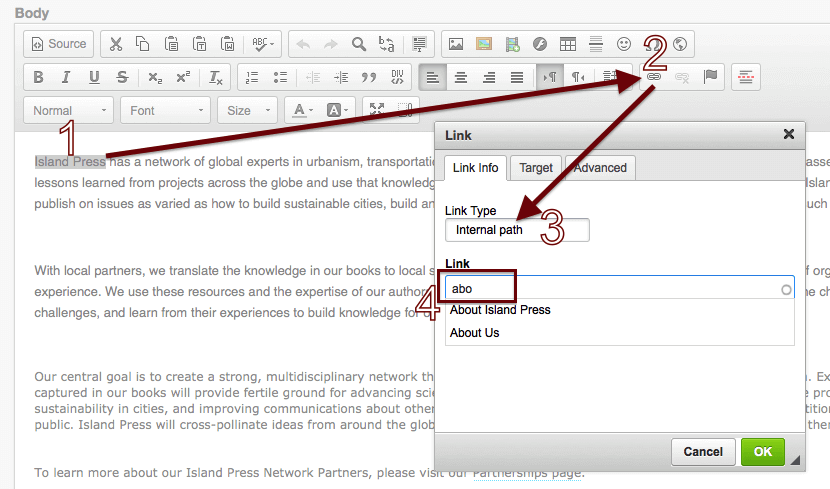
Task: Select Center alignment
Action: click(461, 77)
